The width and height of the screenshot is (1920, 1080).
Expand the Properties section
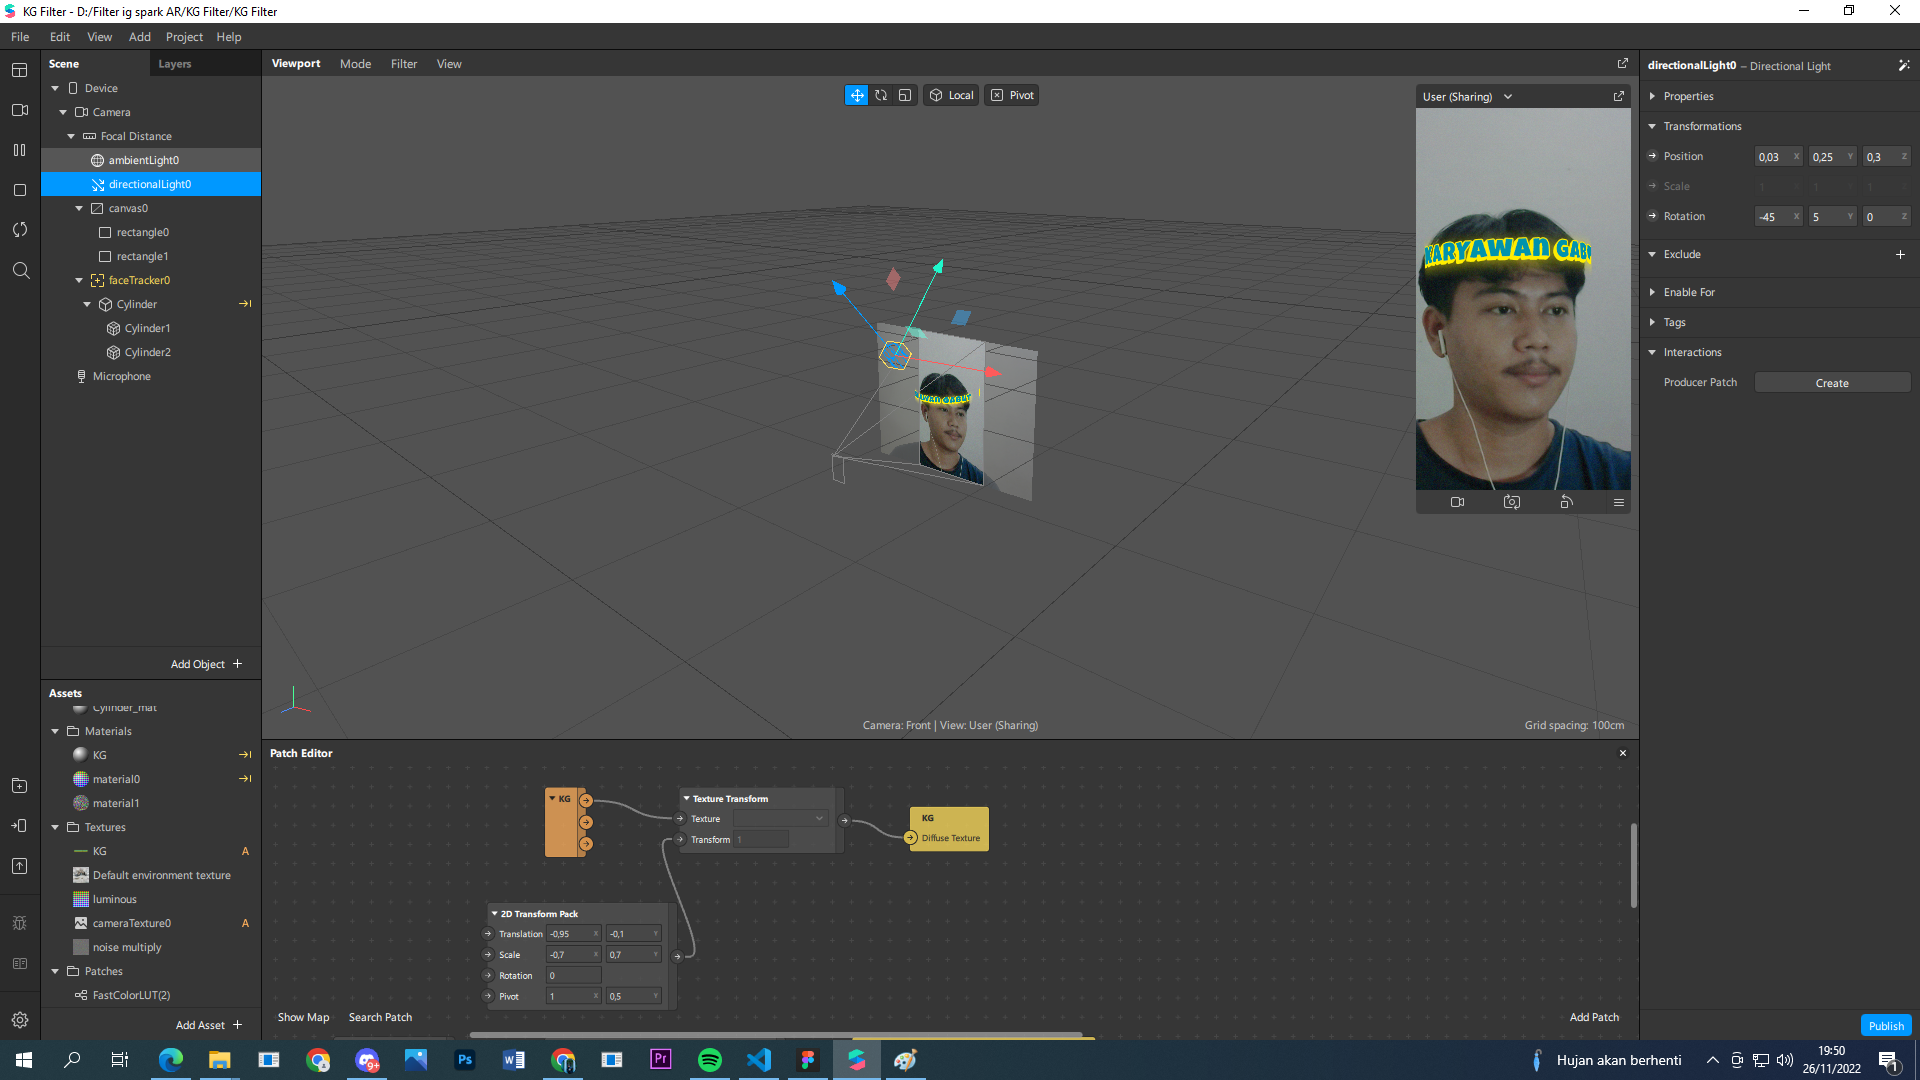point(1652,96)
